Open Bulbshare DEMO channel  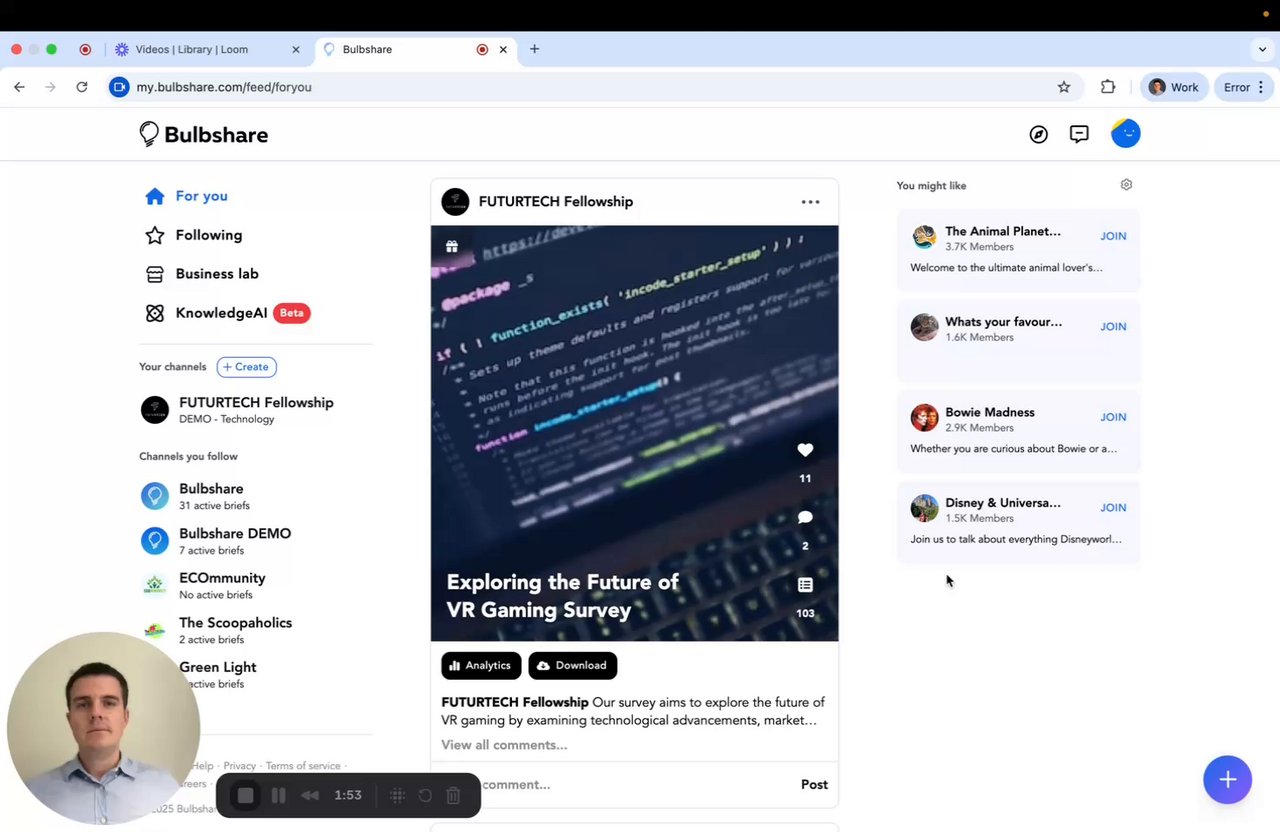217,541
